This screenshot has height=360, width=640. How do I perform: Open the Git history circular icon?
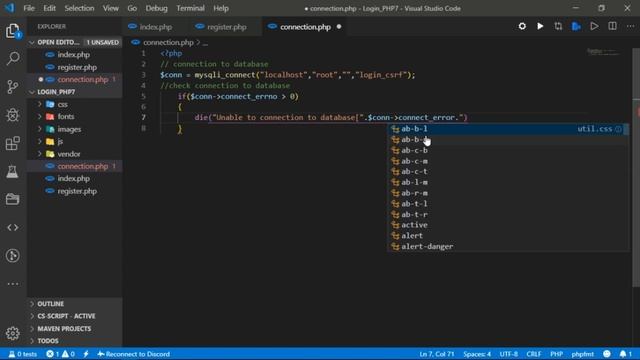pos(13,256)
